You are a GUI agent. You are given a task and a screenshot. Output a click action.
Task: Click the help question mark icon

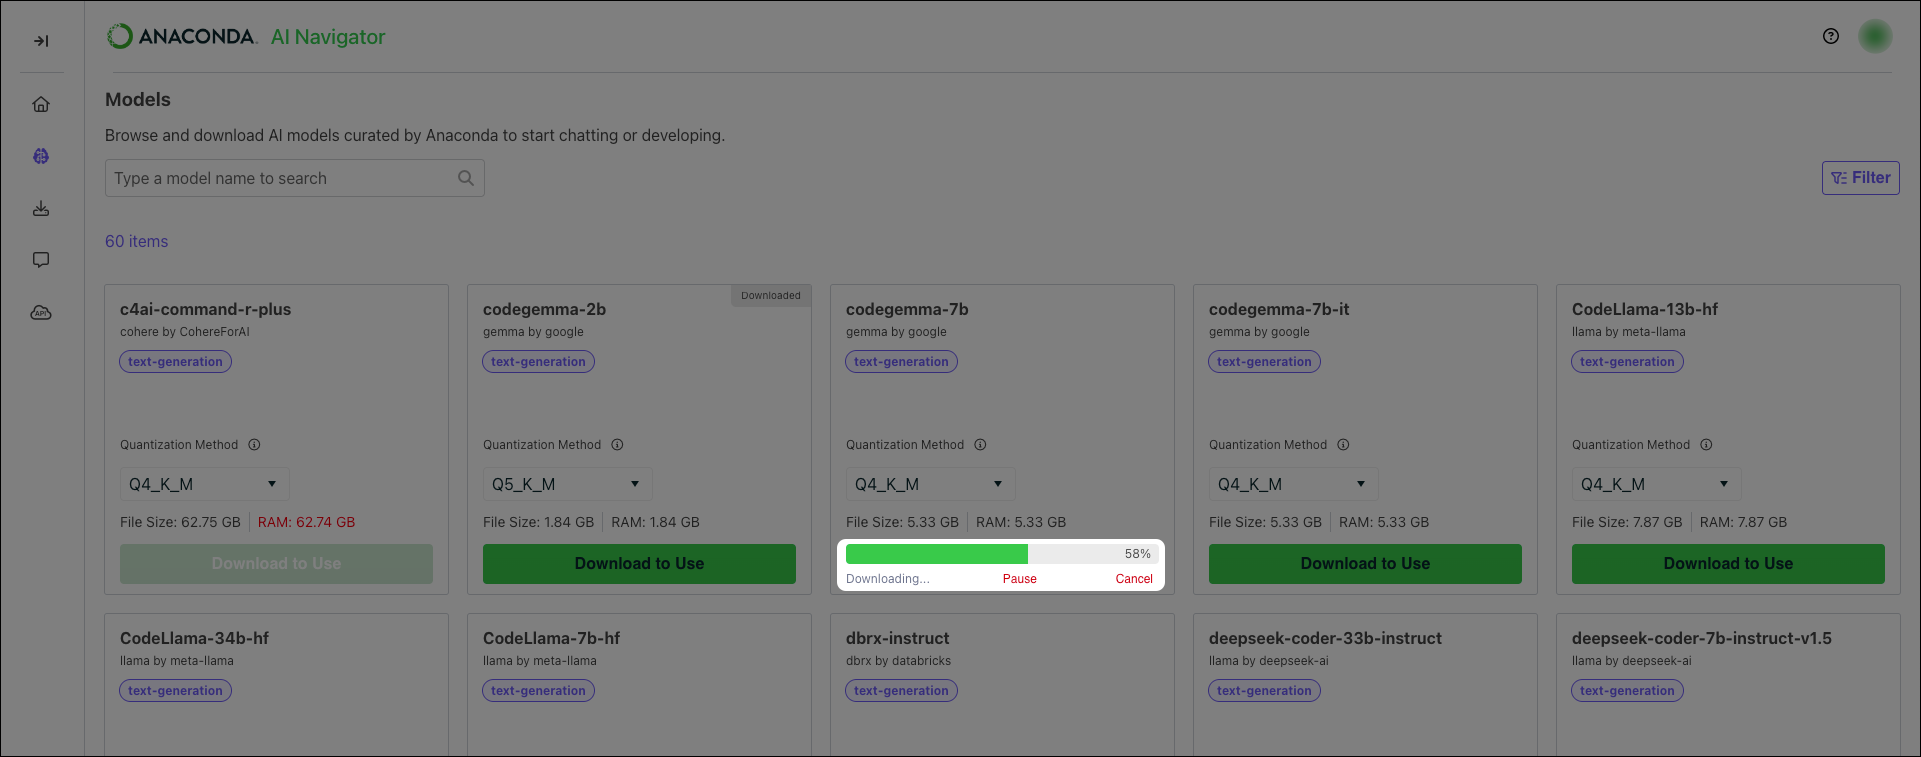click(1831, 36)
